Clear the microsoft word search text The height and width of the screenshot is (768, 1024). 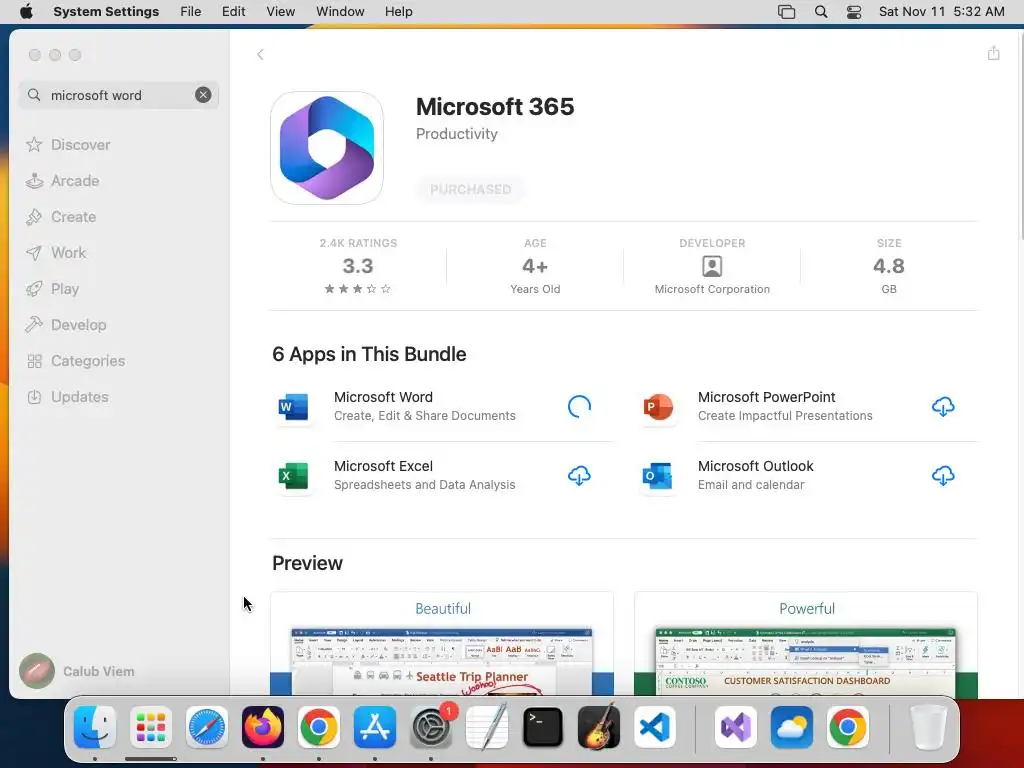point(203,95)
